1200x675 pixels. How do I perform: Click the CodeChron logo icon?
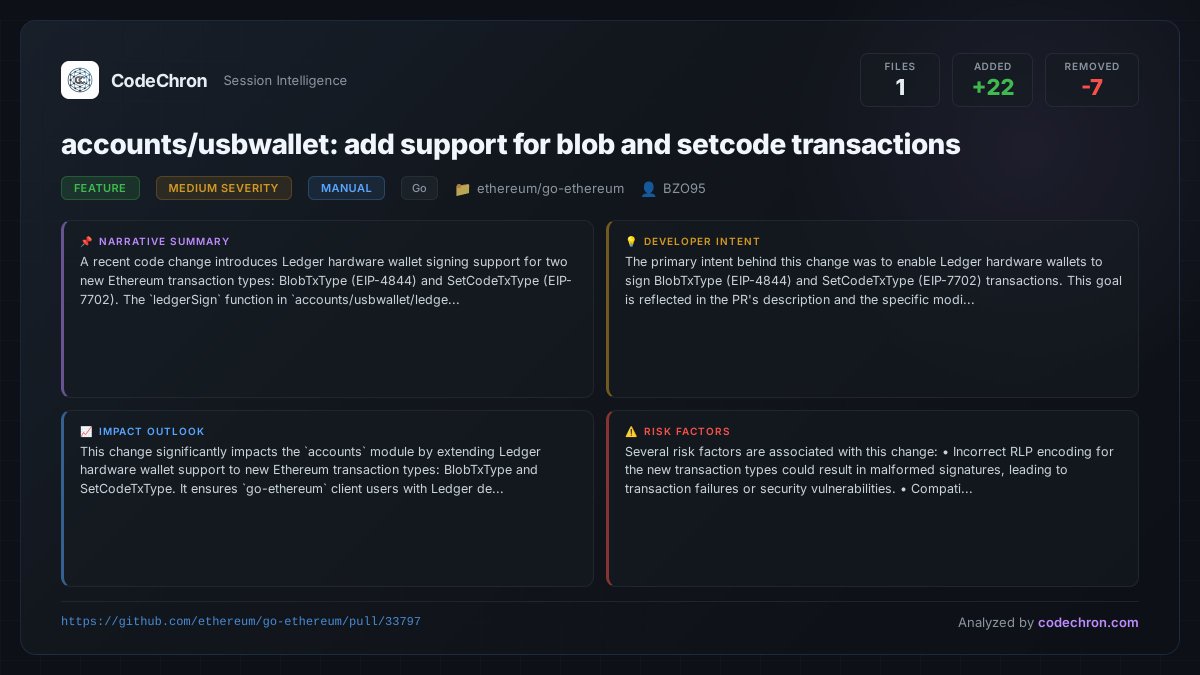point(80,80)
